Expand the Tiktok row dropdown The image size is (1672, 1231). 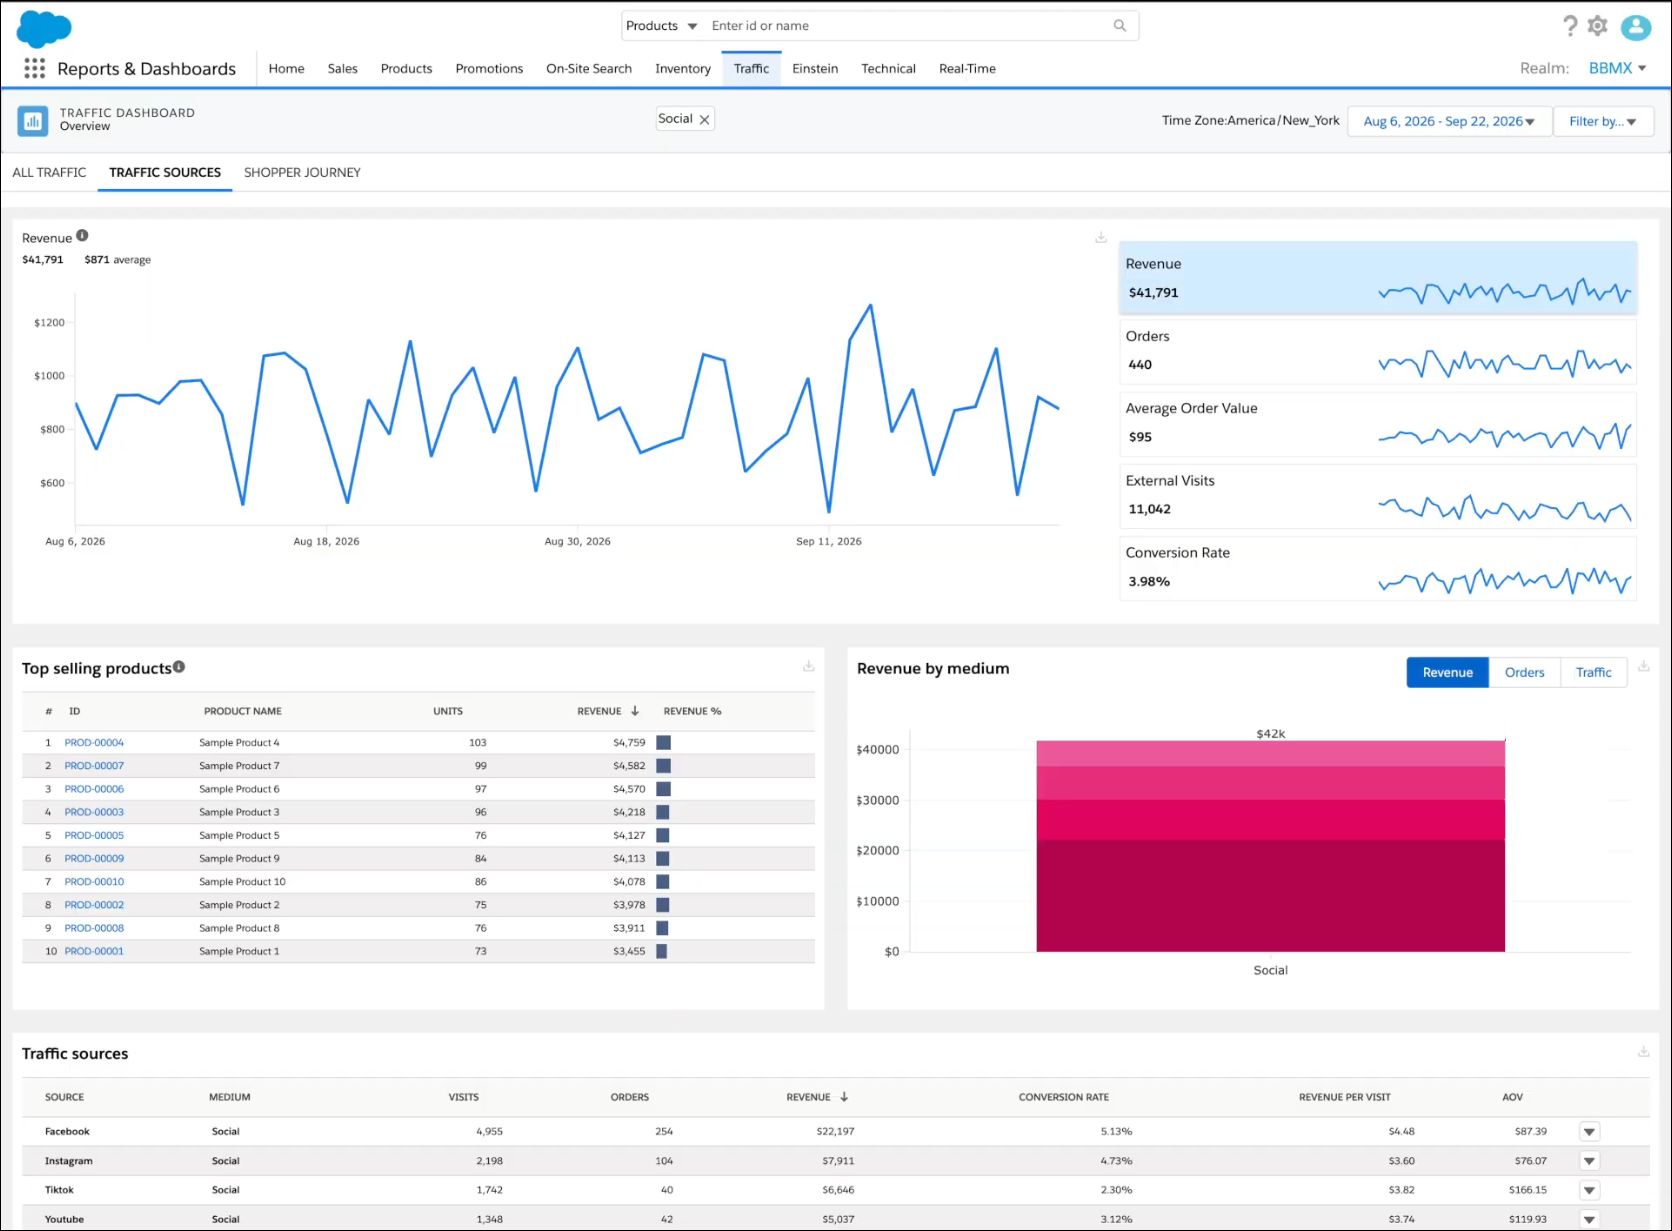coord(1589,1190)
